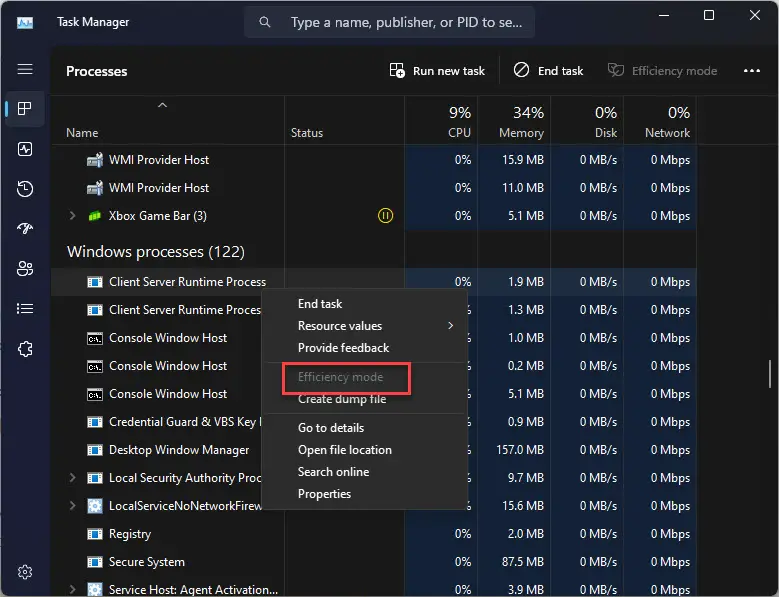The image size is (779, 597).
Task: Open the Details page icon
Action: [25, 309]
